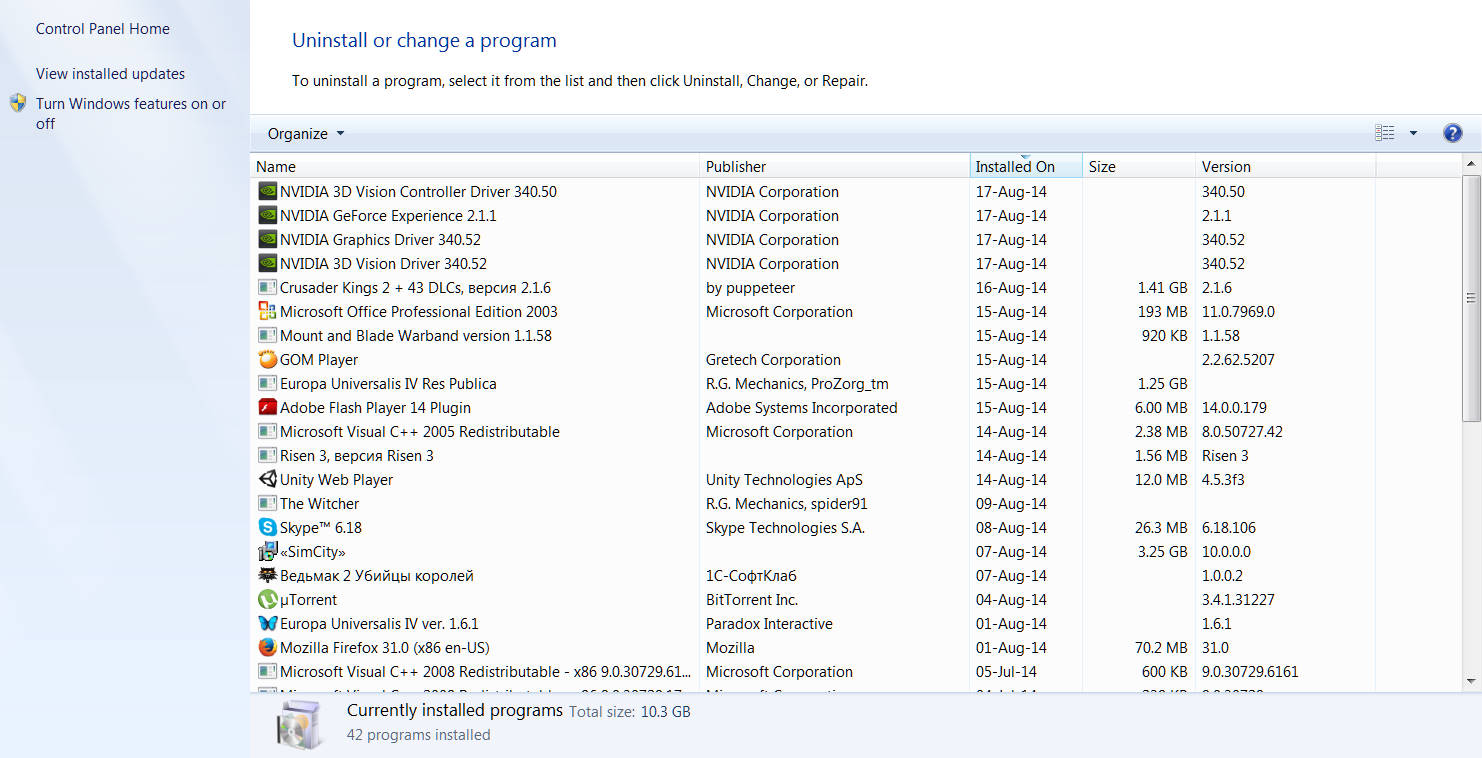The width and height of the screenshot is (1482, 758).
Task: Click the Microsoft Office 2003 icon
Action: 267,312
